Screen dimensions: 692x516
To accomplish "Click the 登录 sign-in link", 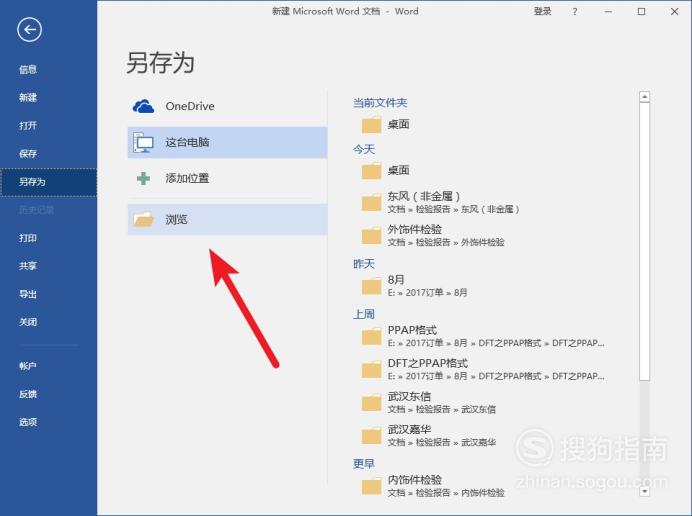I will pos(542,11).
